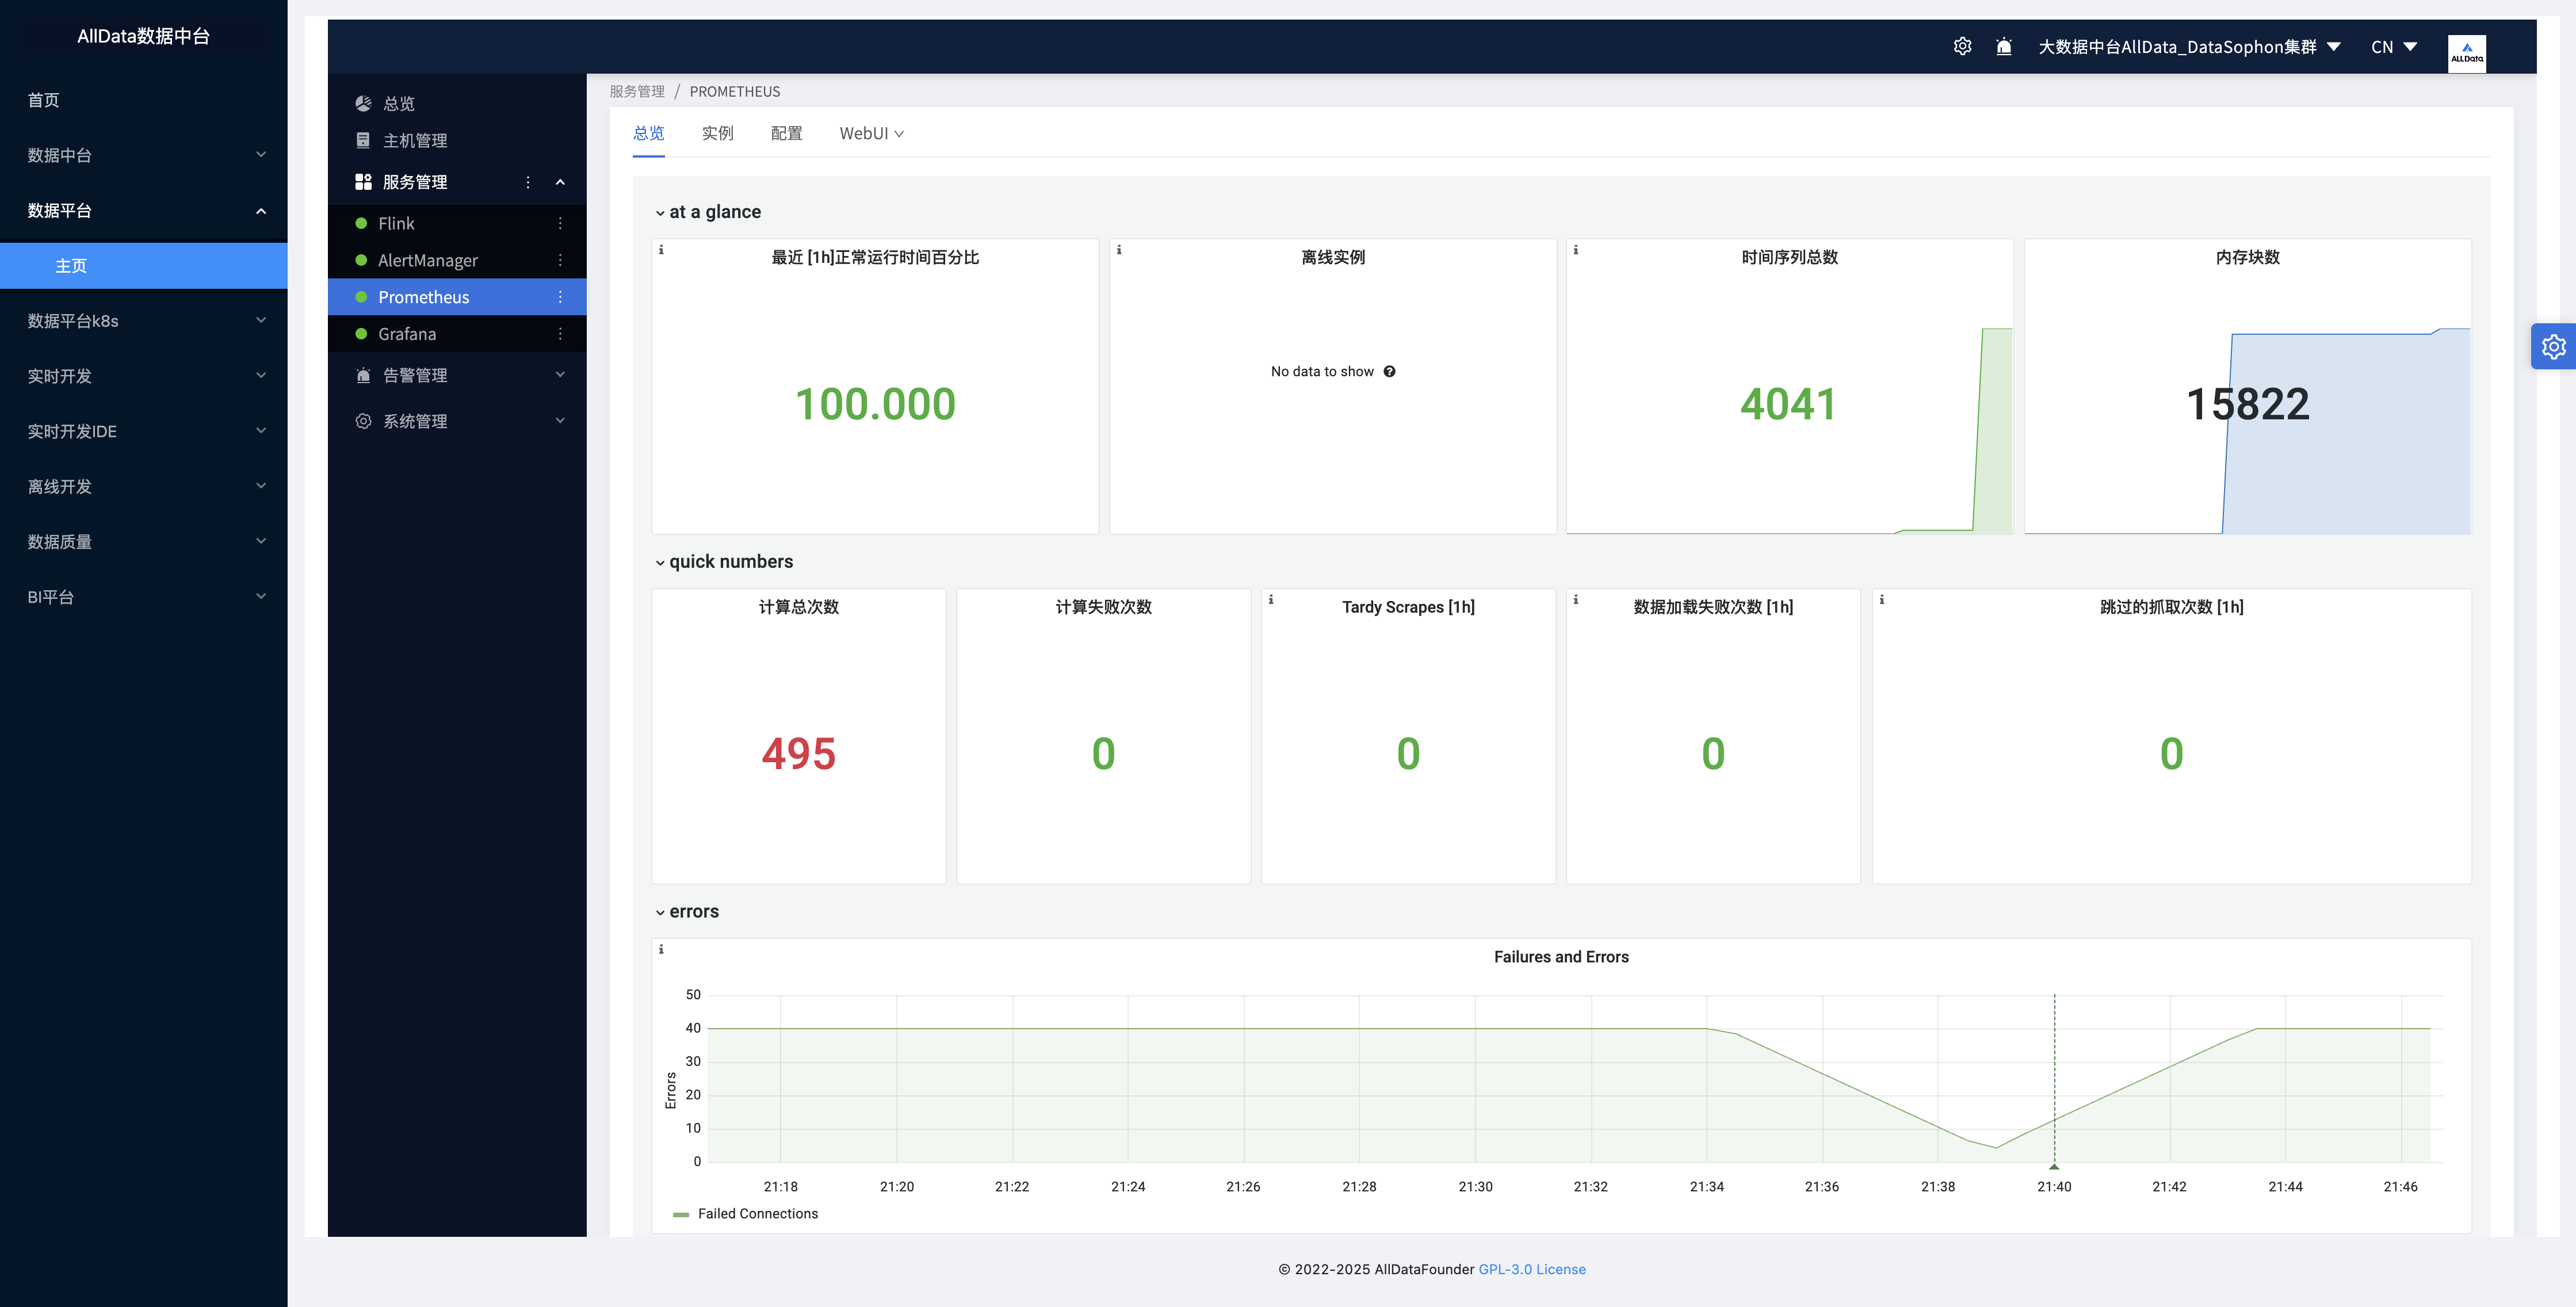This screenshot has width=2576, height=1307.
Task: Switch to the 实例 instances tab
Action: click(716, 133)
